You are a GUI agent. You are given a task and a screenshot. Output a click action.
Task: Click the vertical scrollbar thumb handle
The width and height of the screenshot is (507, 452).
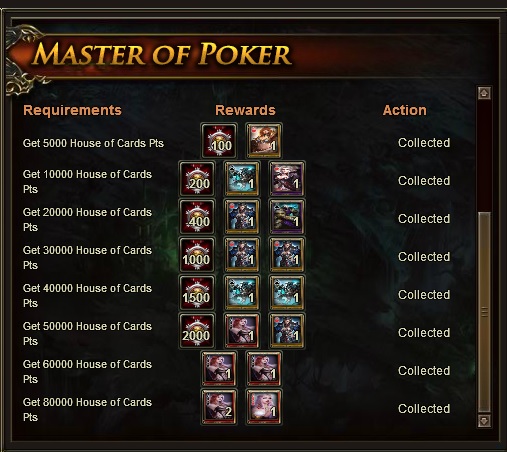pyautogui.click(x=484, y=312)
